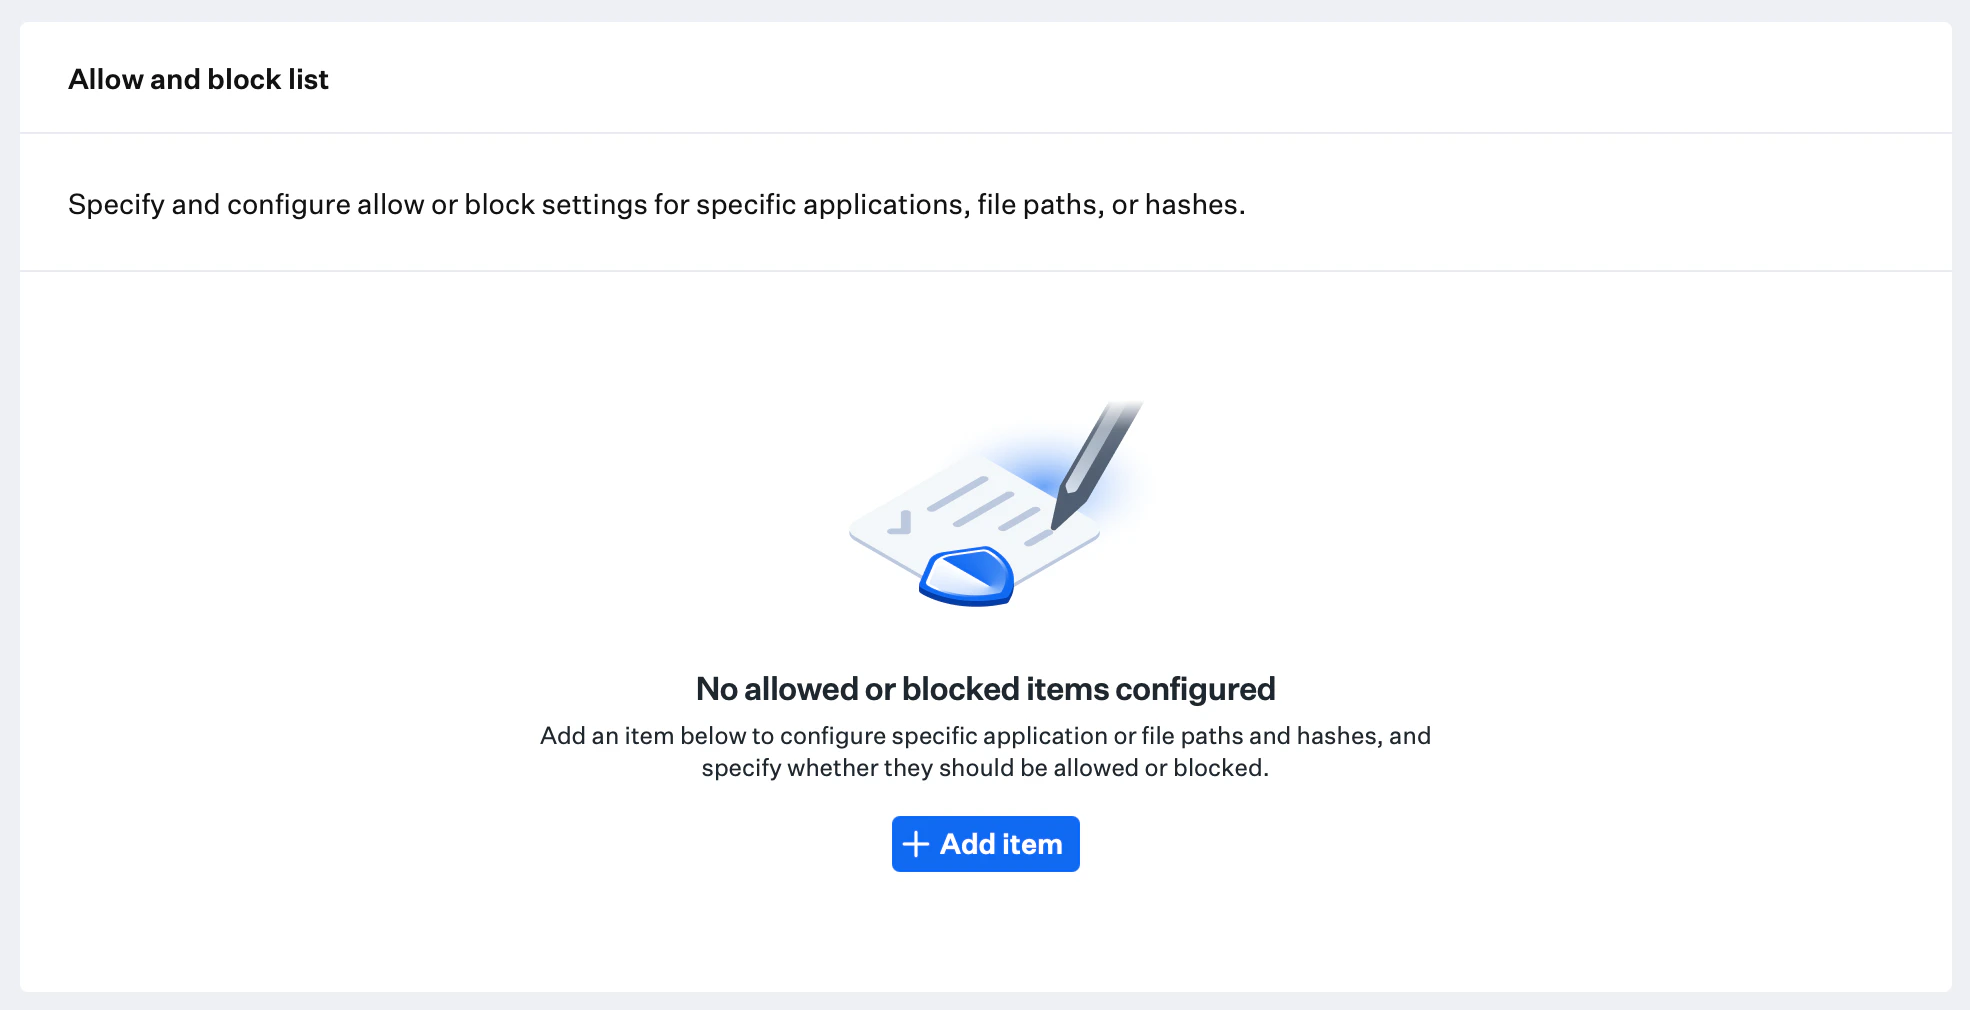Select the empty-state instruction text
Image resolution: width=1970 pixels, height=1010 pixels.
click(x=985, y=751)
